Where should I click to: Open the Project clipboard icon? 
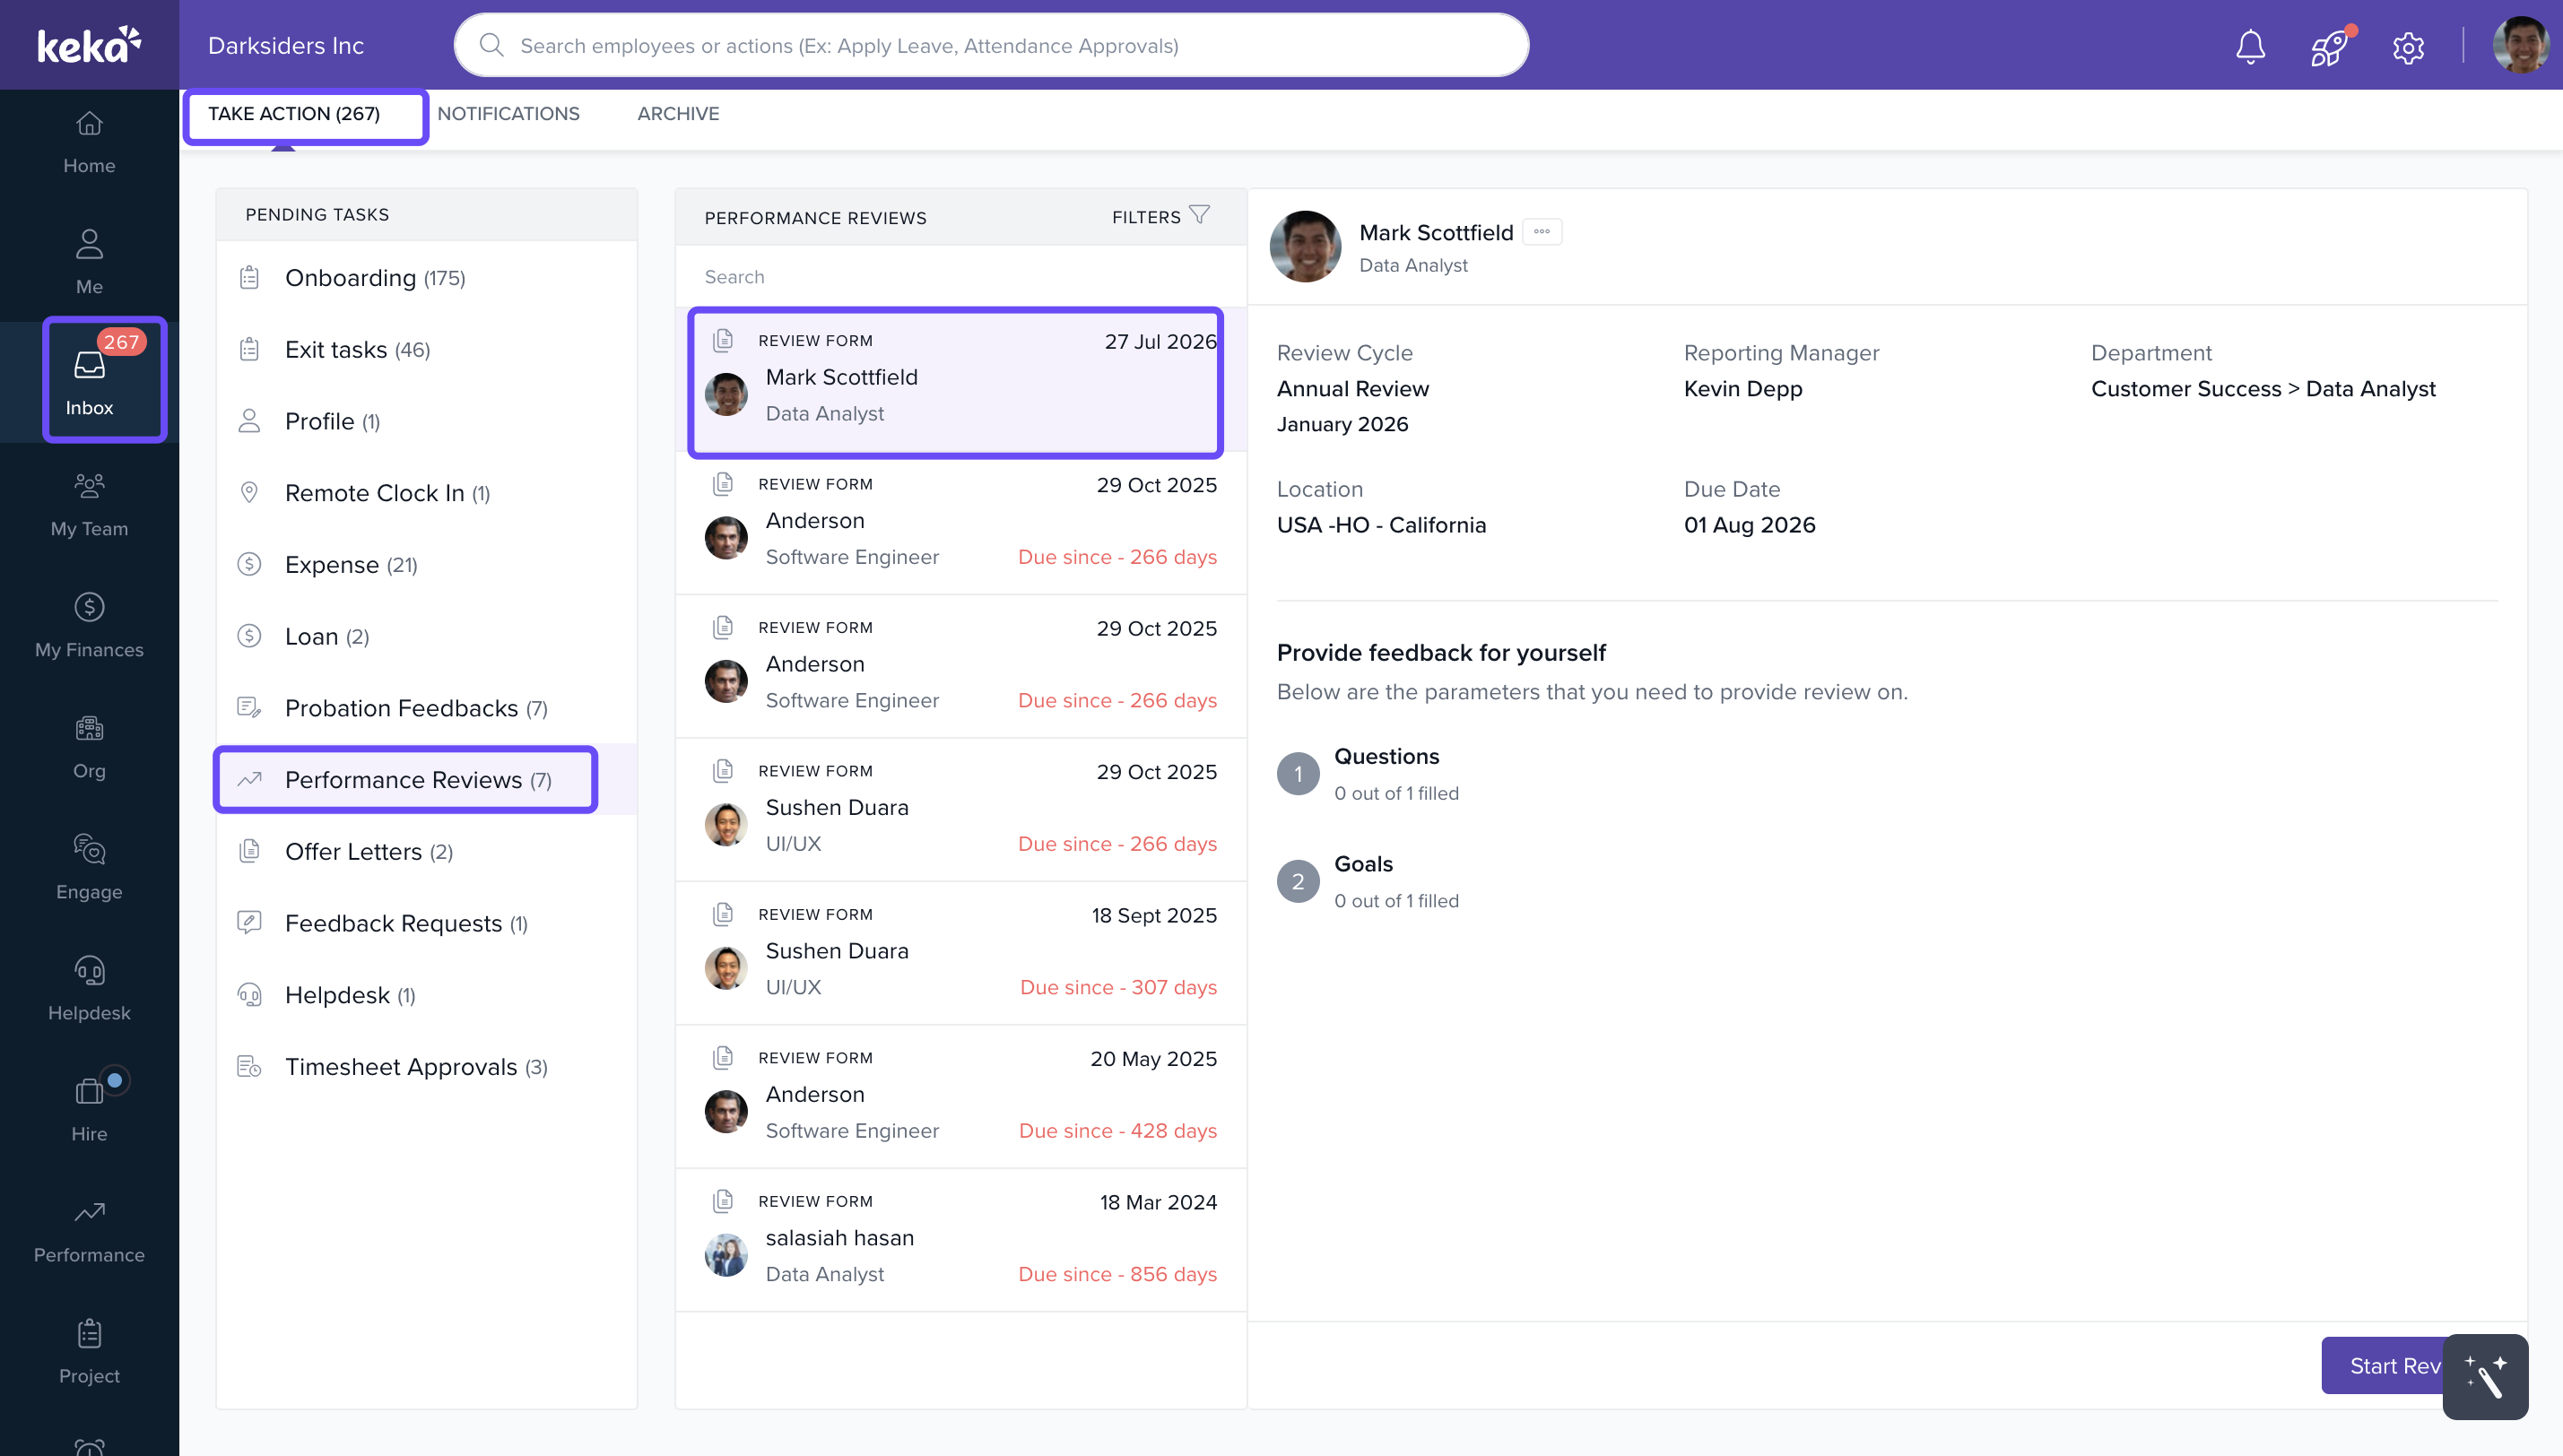click(89, 1333)
